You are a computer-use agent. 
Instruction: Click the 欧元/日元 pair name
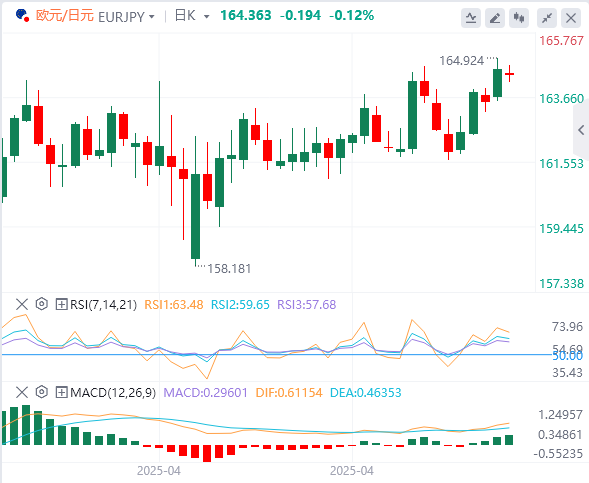coord(65,16)
